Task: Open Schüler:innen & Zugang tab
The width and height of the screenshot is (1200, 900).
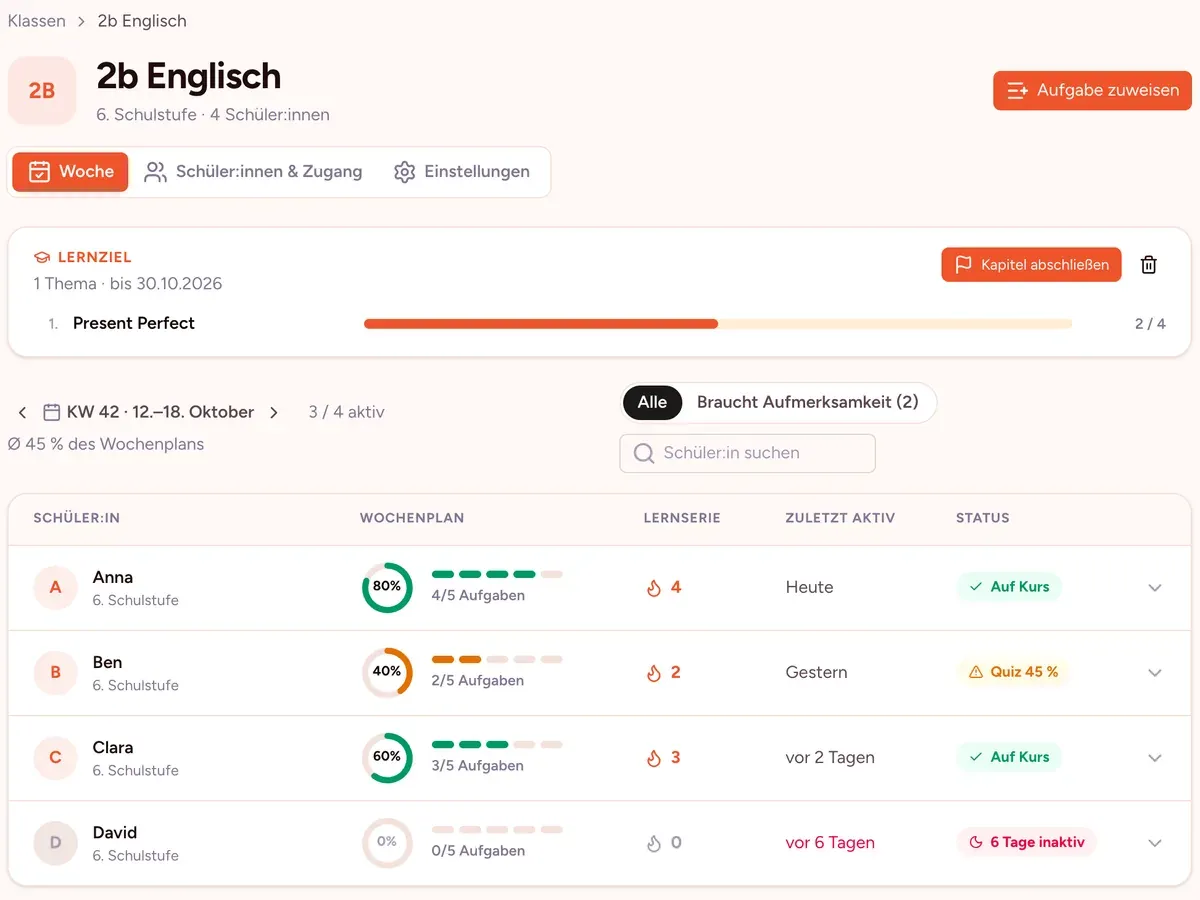Action: click(253, 172)
